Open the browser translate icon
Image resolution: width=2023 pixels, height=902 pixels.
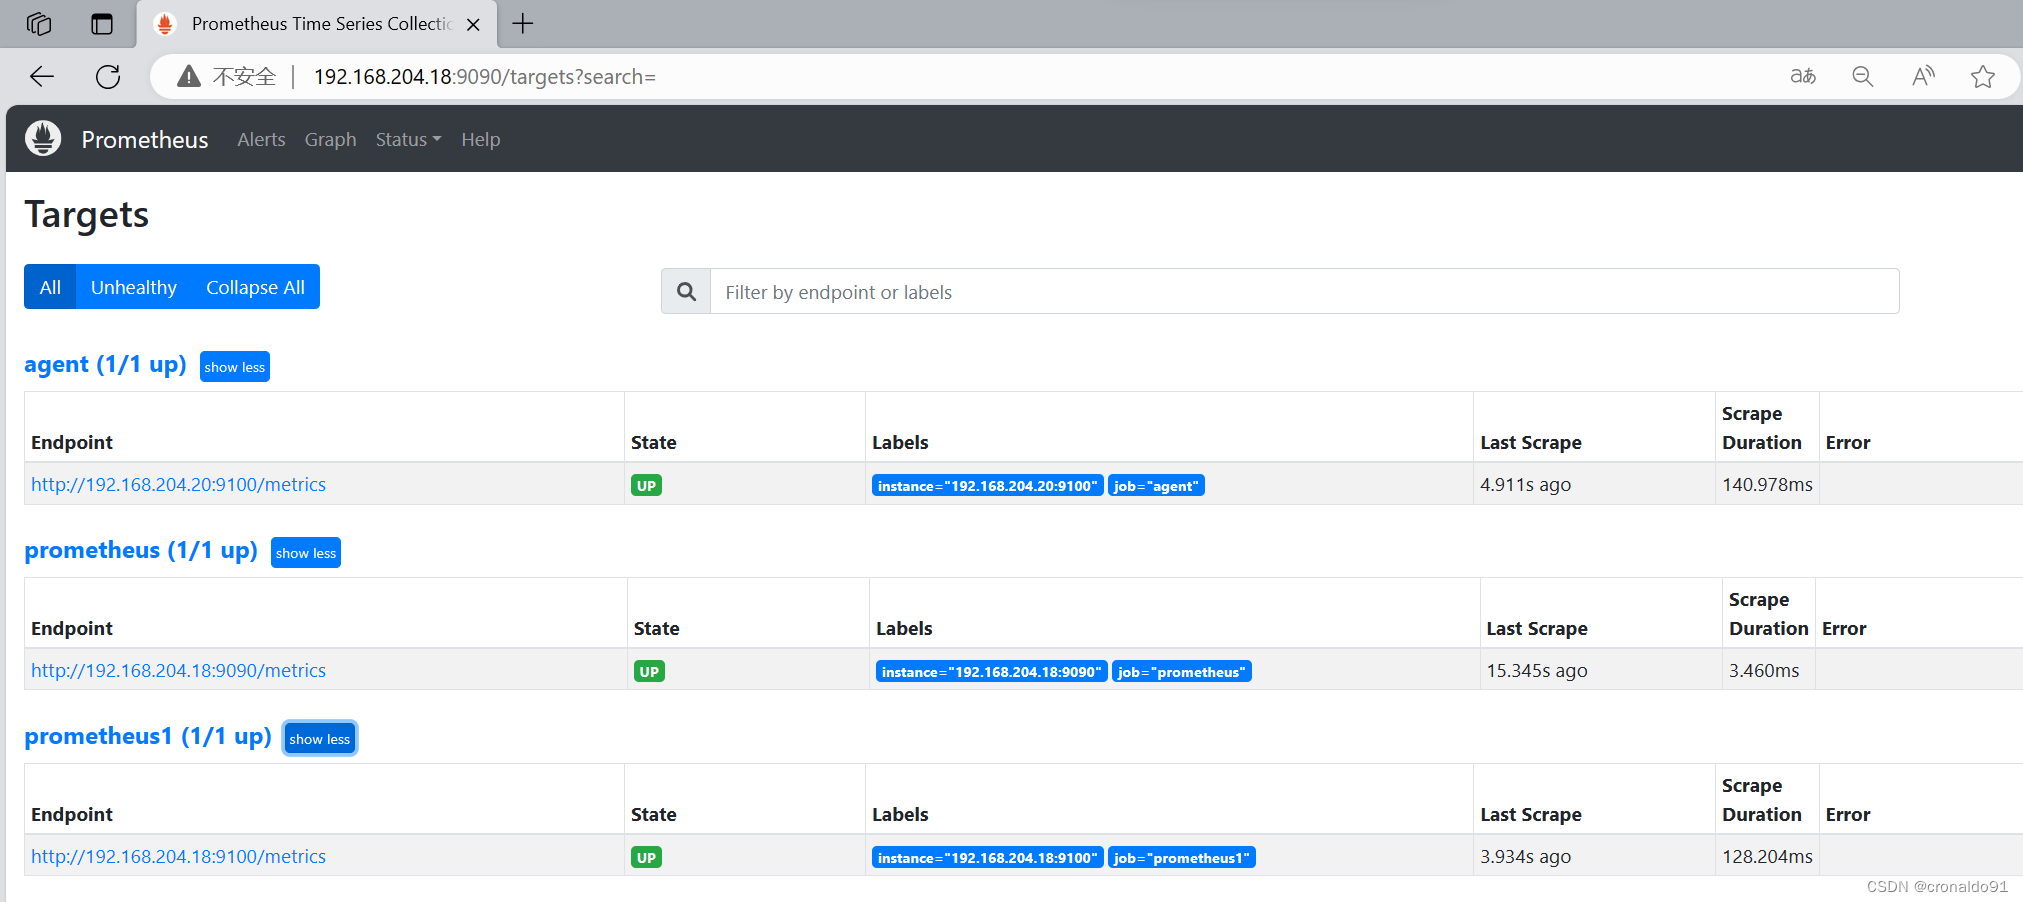[x=1803, y=76]
